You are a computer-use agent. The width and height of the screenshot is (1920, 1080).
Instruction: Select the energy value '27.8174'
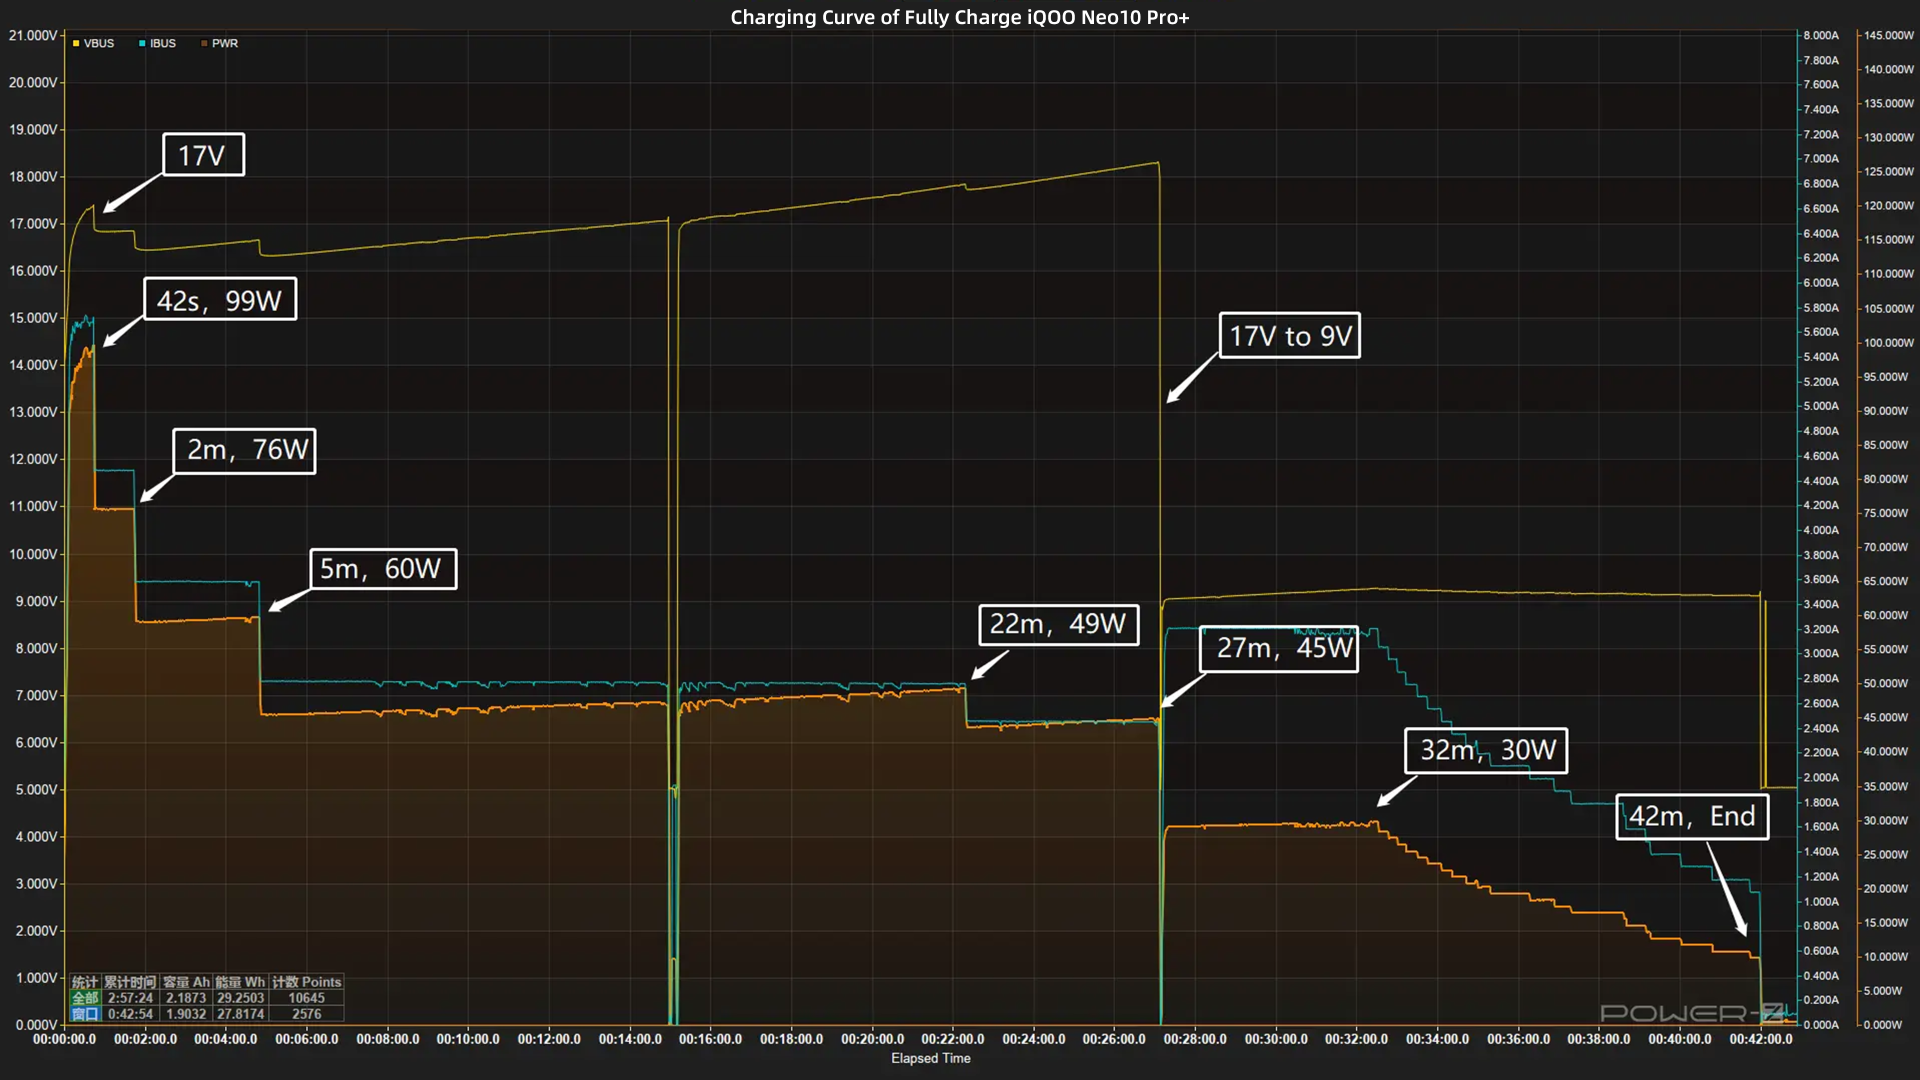pyautogui.click(x=240, y=1014)
